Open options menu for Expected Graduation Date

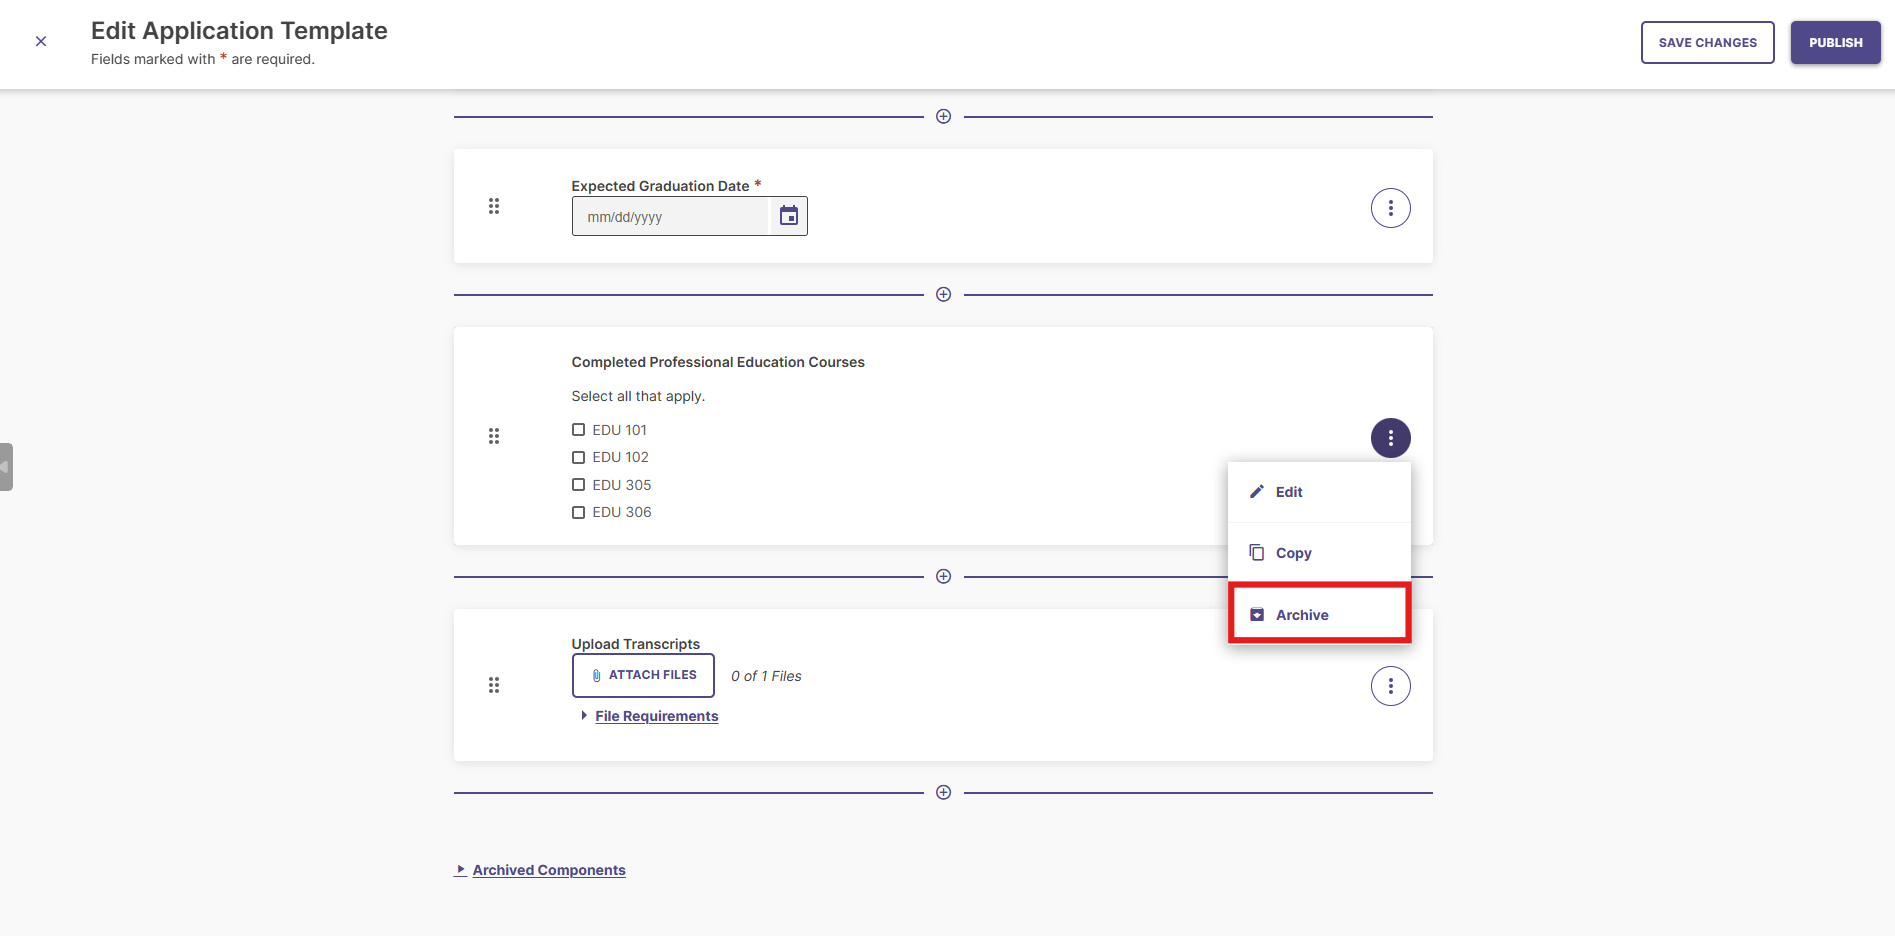tap(1390, 208)
